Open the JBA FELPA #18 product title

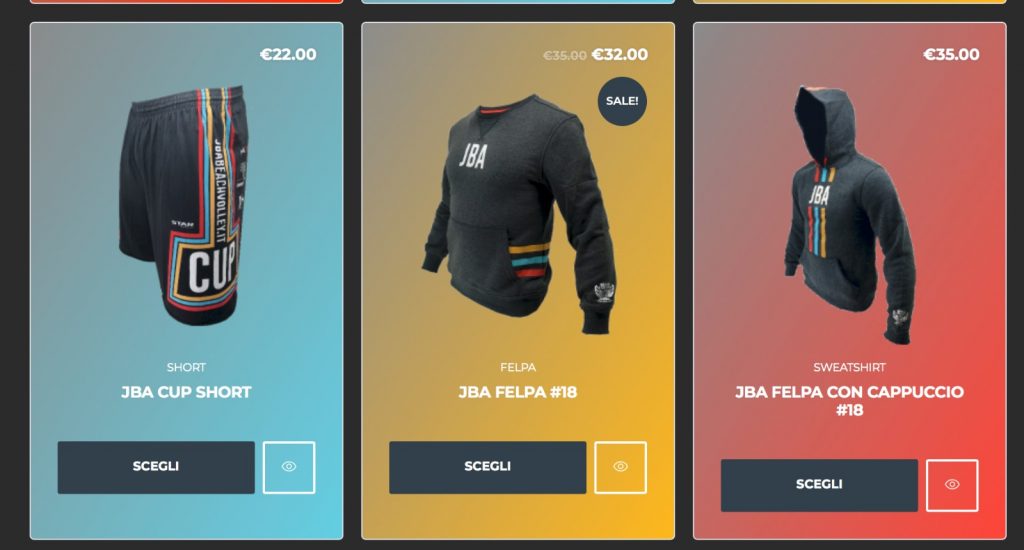[518, 392]
